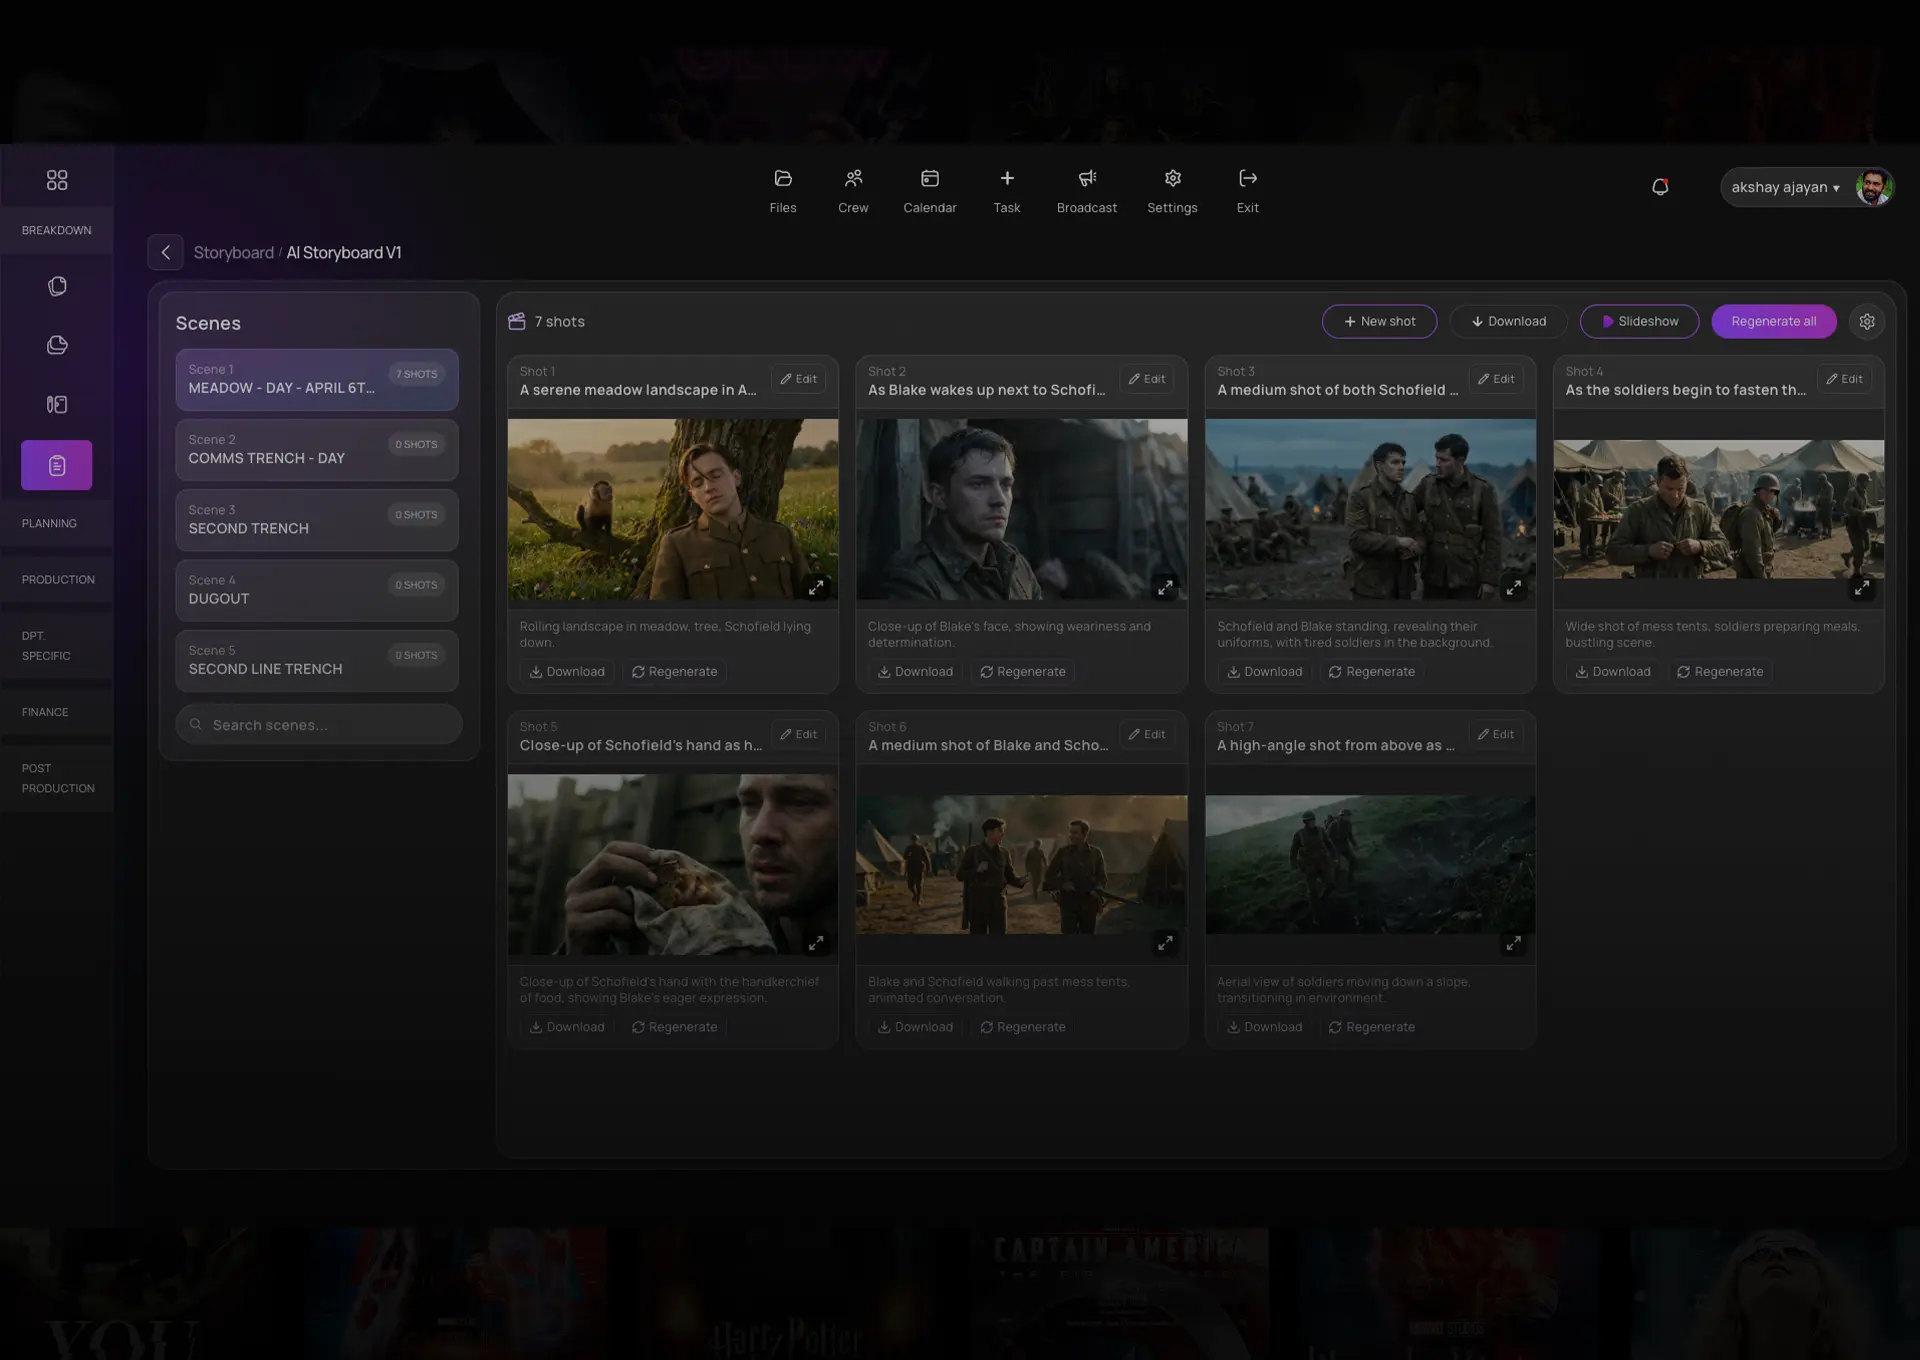Select the highlighted purple storyboard clipboard icon

click(x=57, y=465)
